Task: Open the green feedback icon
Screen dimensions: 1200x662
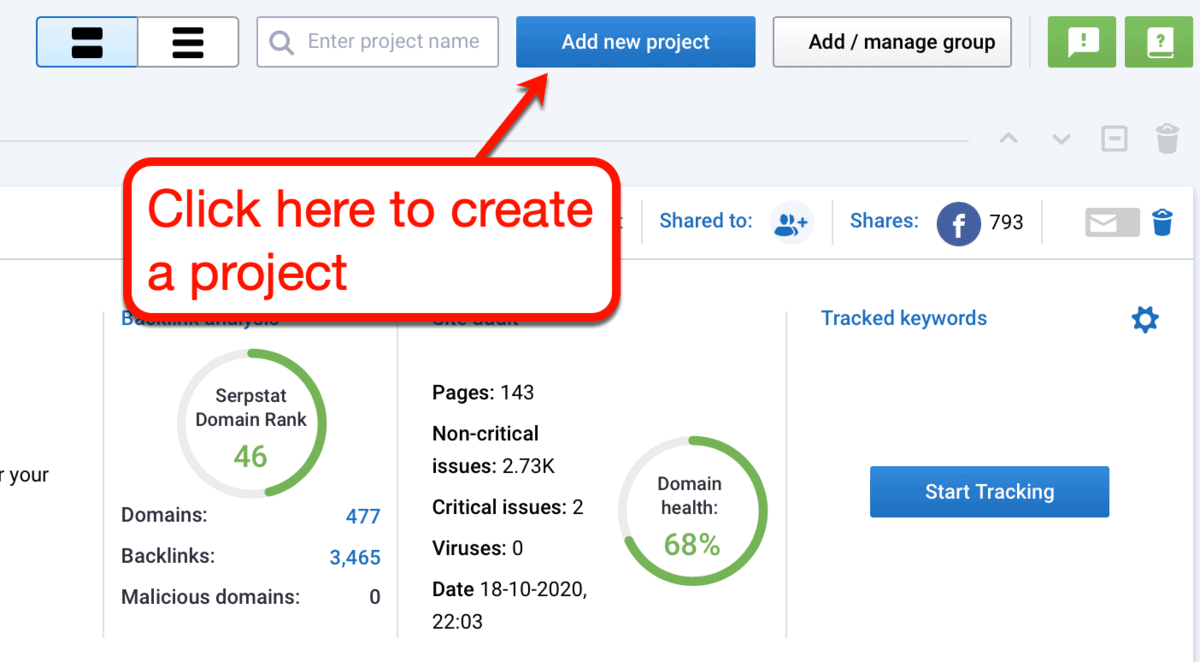Action: coord(1081,42)
